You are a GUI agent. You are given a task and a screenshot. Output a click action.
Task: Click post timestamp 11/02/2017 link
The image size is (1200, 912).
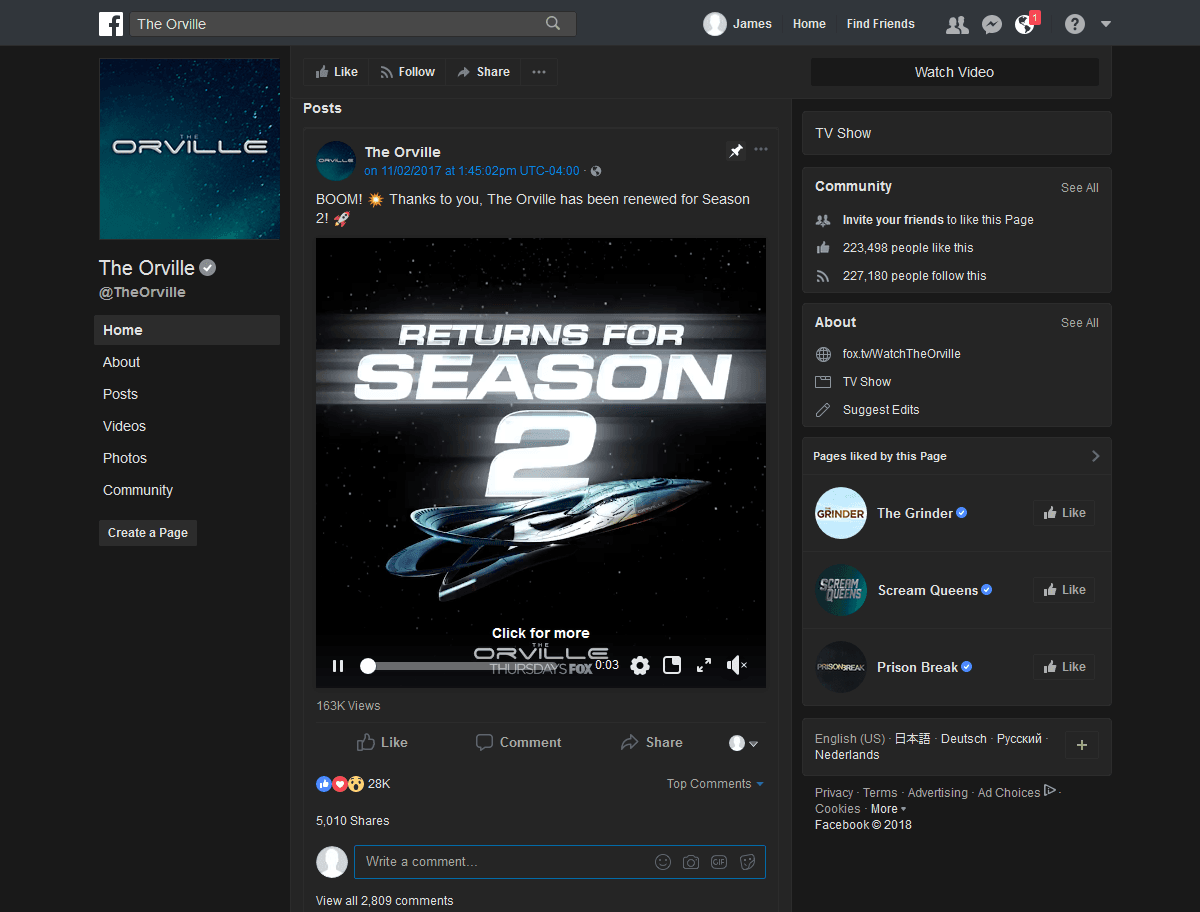pyautogui.click(x=472, y=171)
